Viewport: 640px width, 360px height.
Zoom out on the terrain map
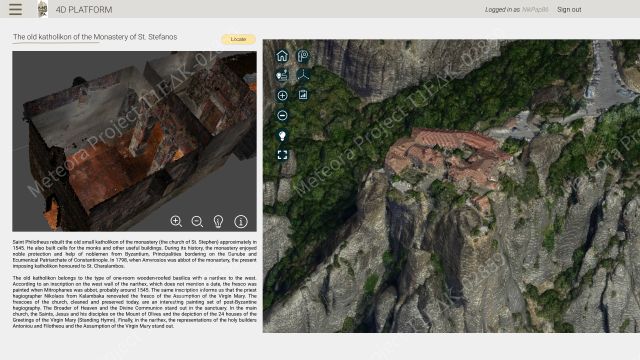282,116
